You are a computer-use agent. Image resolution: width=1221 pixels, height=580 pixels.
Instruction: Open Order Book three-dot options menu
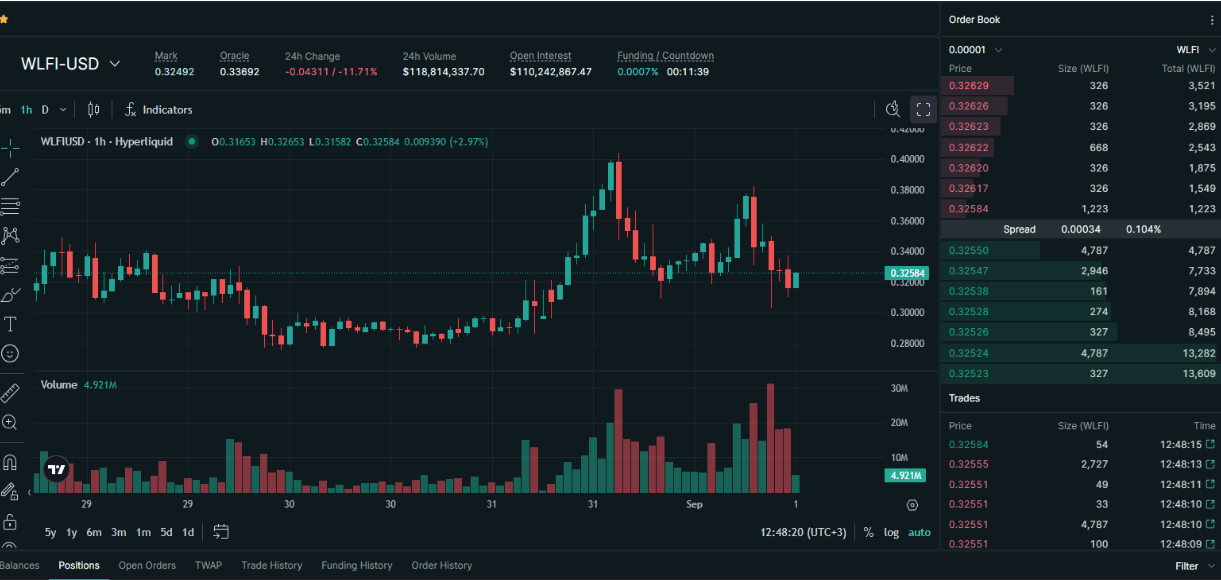pyautogui.click(x=1212, y=20)
